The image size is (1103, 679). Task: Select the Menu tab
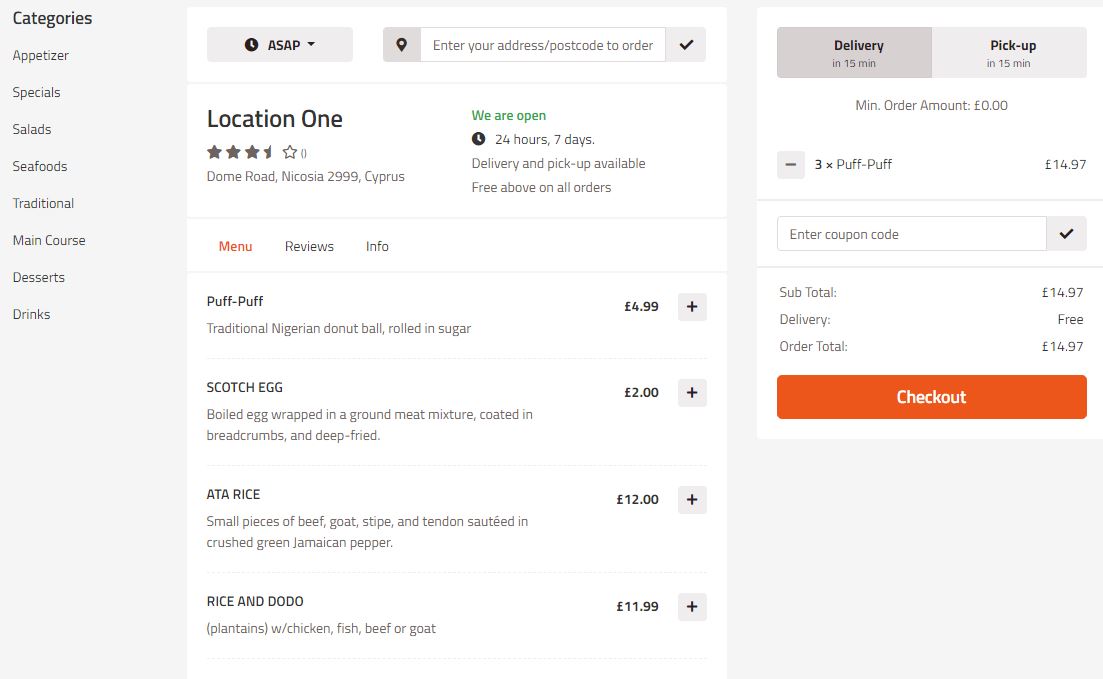(236, 246)
